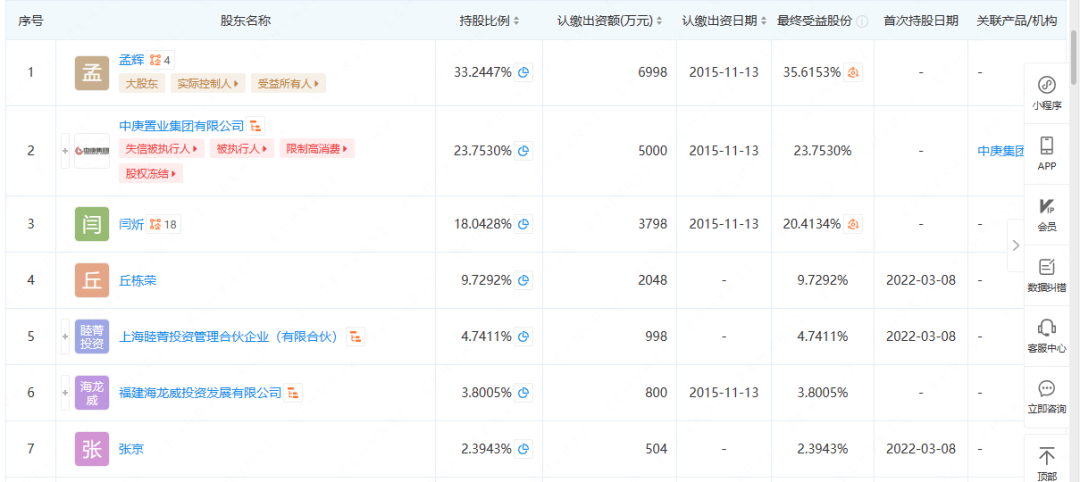This screenshot has width=1080, height=482.
Task: Click info icon beside 最终受益股份 header
Action: tap(862, 21)
